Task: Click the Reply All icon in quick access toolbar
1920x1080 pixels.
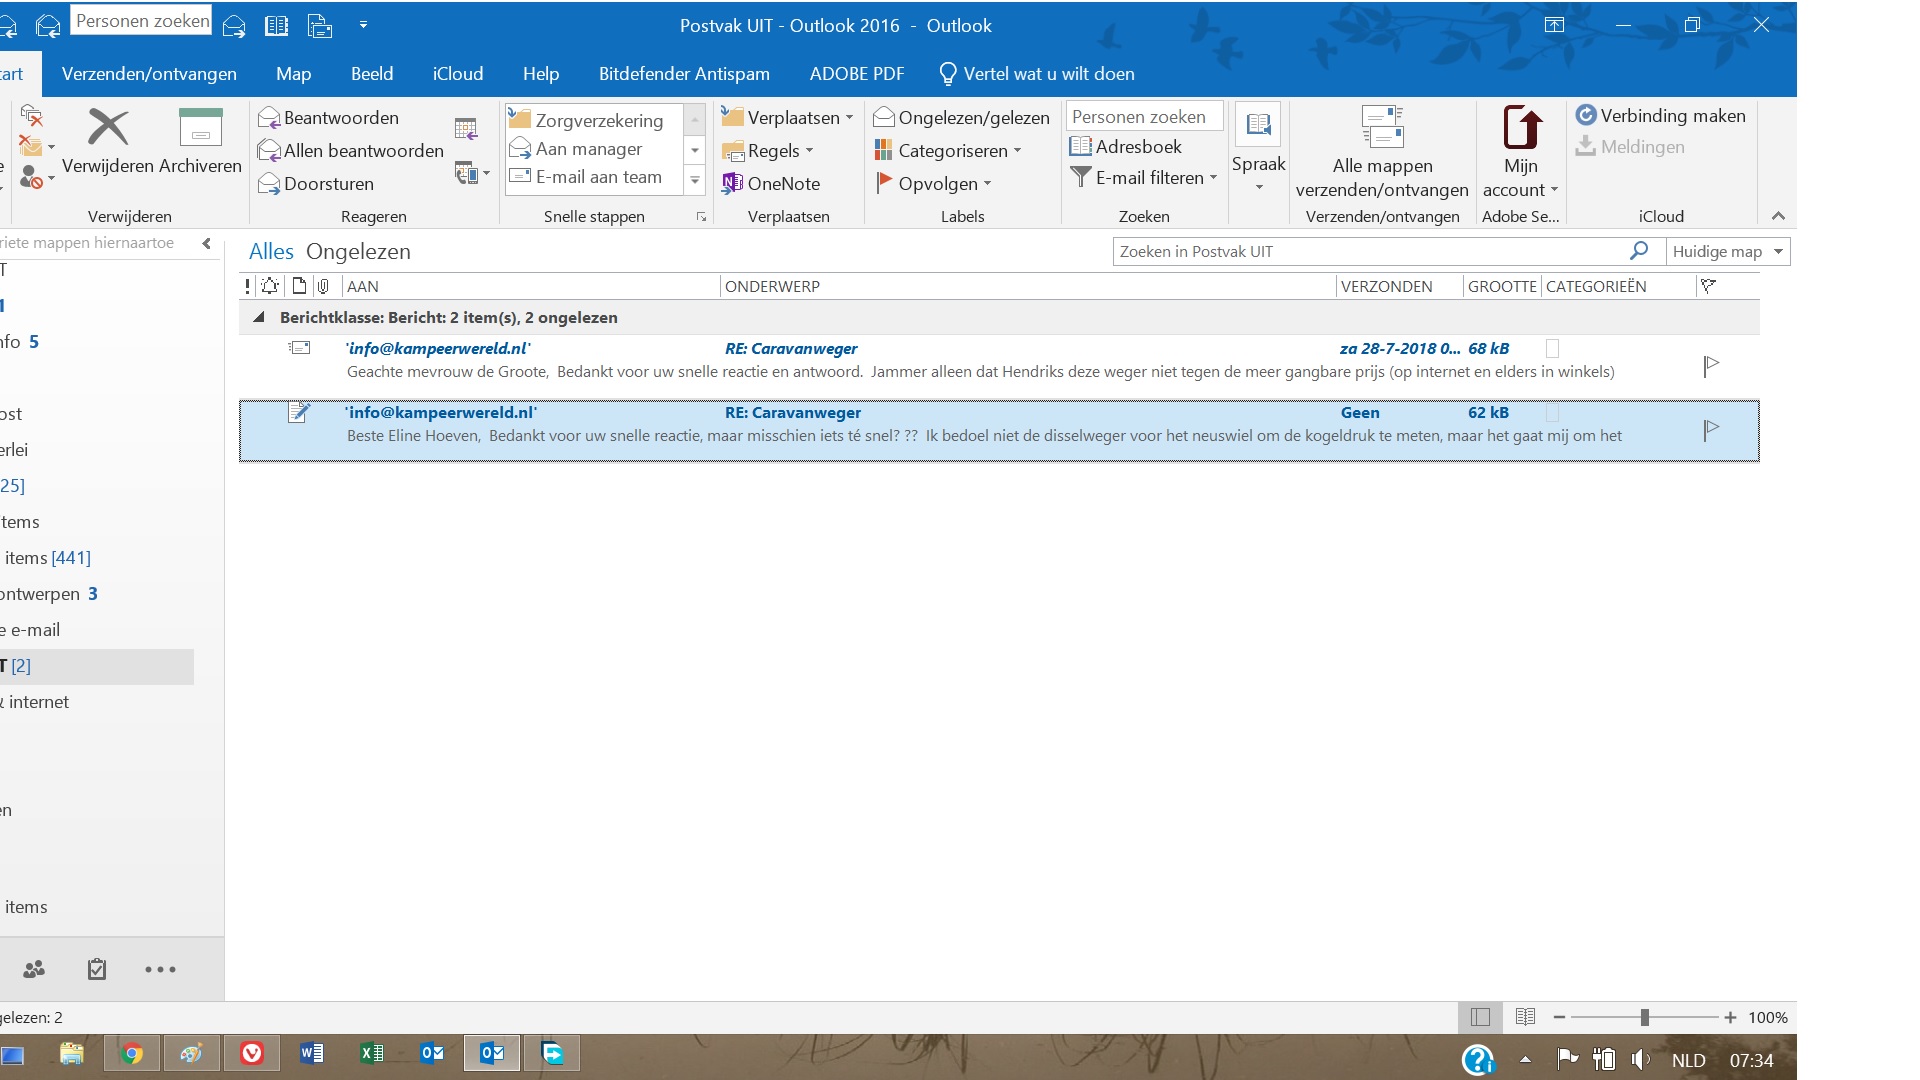Action: click(x=47, y=26)
